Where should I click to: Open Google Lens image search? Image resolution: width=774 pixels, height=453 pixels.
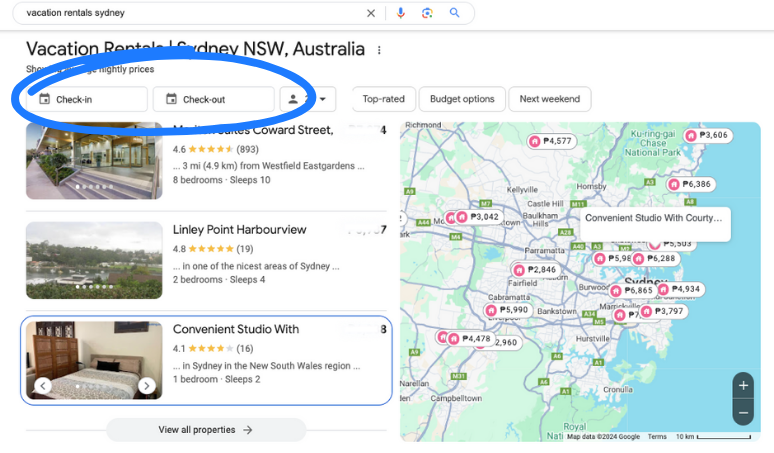pos(427,13)
